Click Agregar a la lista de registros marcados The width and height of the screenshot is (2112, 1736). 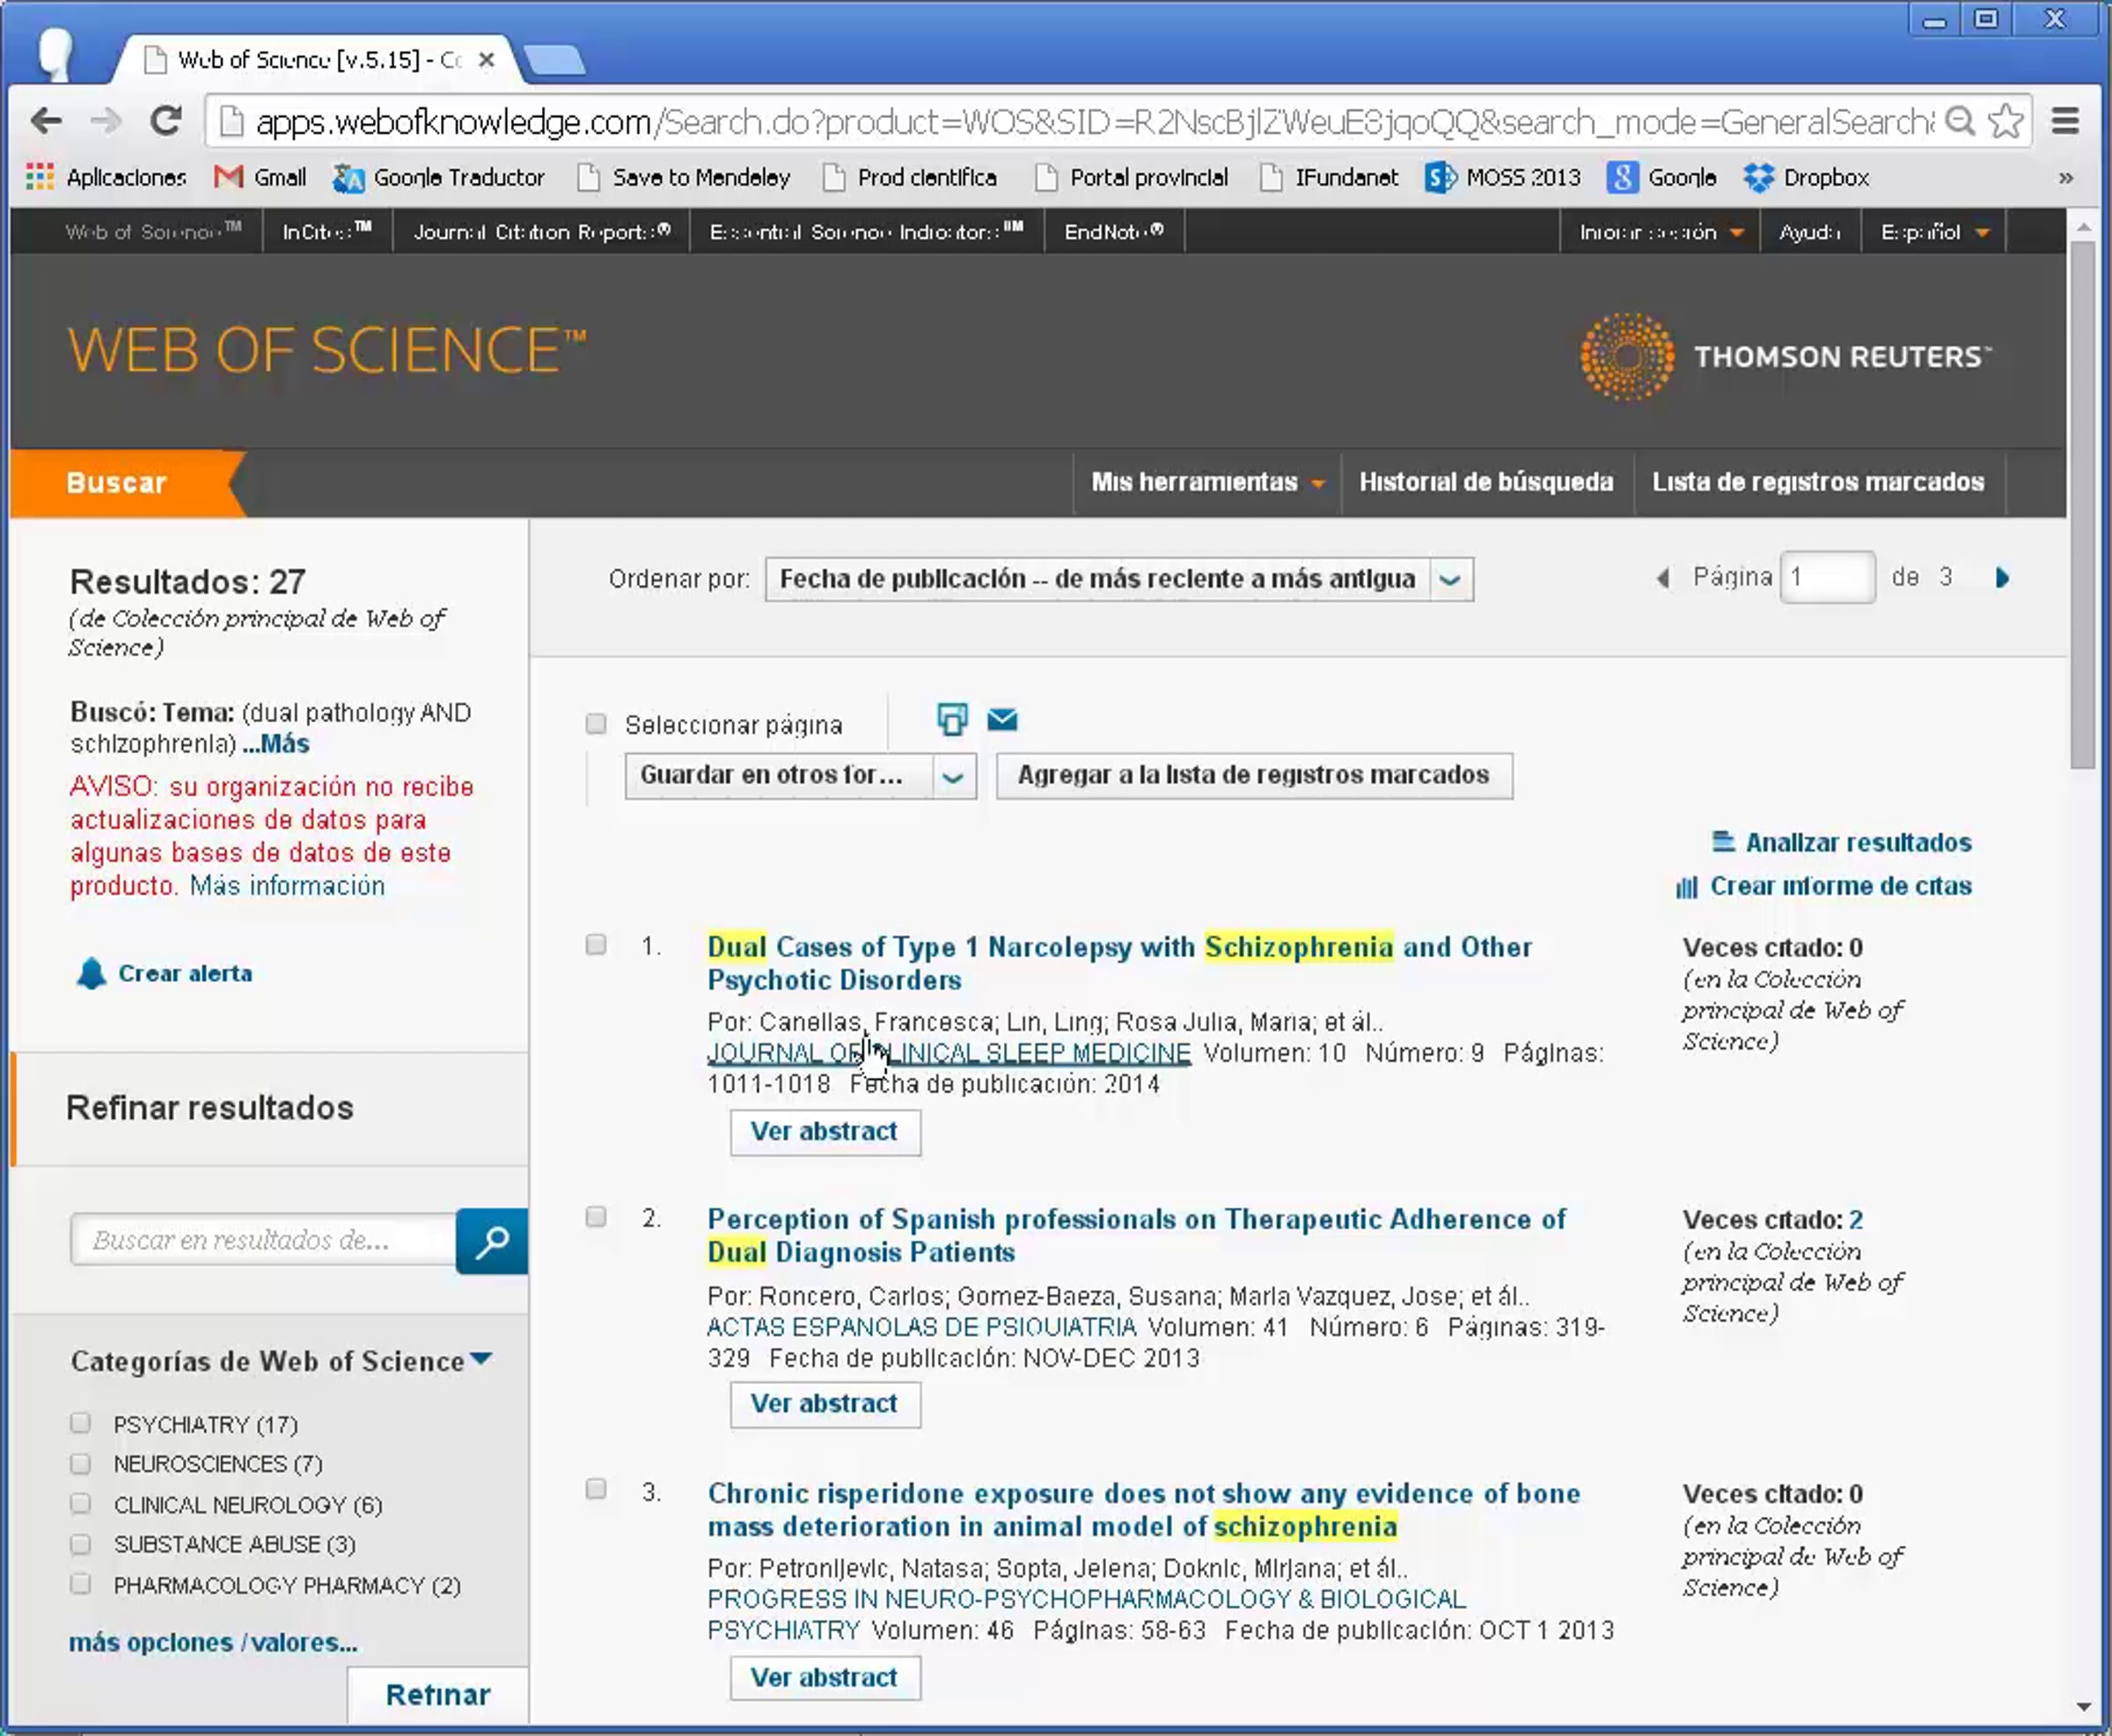click(x=1254, y=776)
